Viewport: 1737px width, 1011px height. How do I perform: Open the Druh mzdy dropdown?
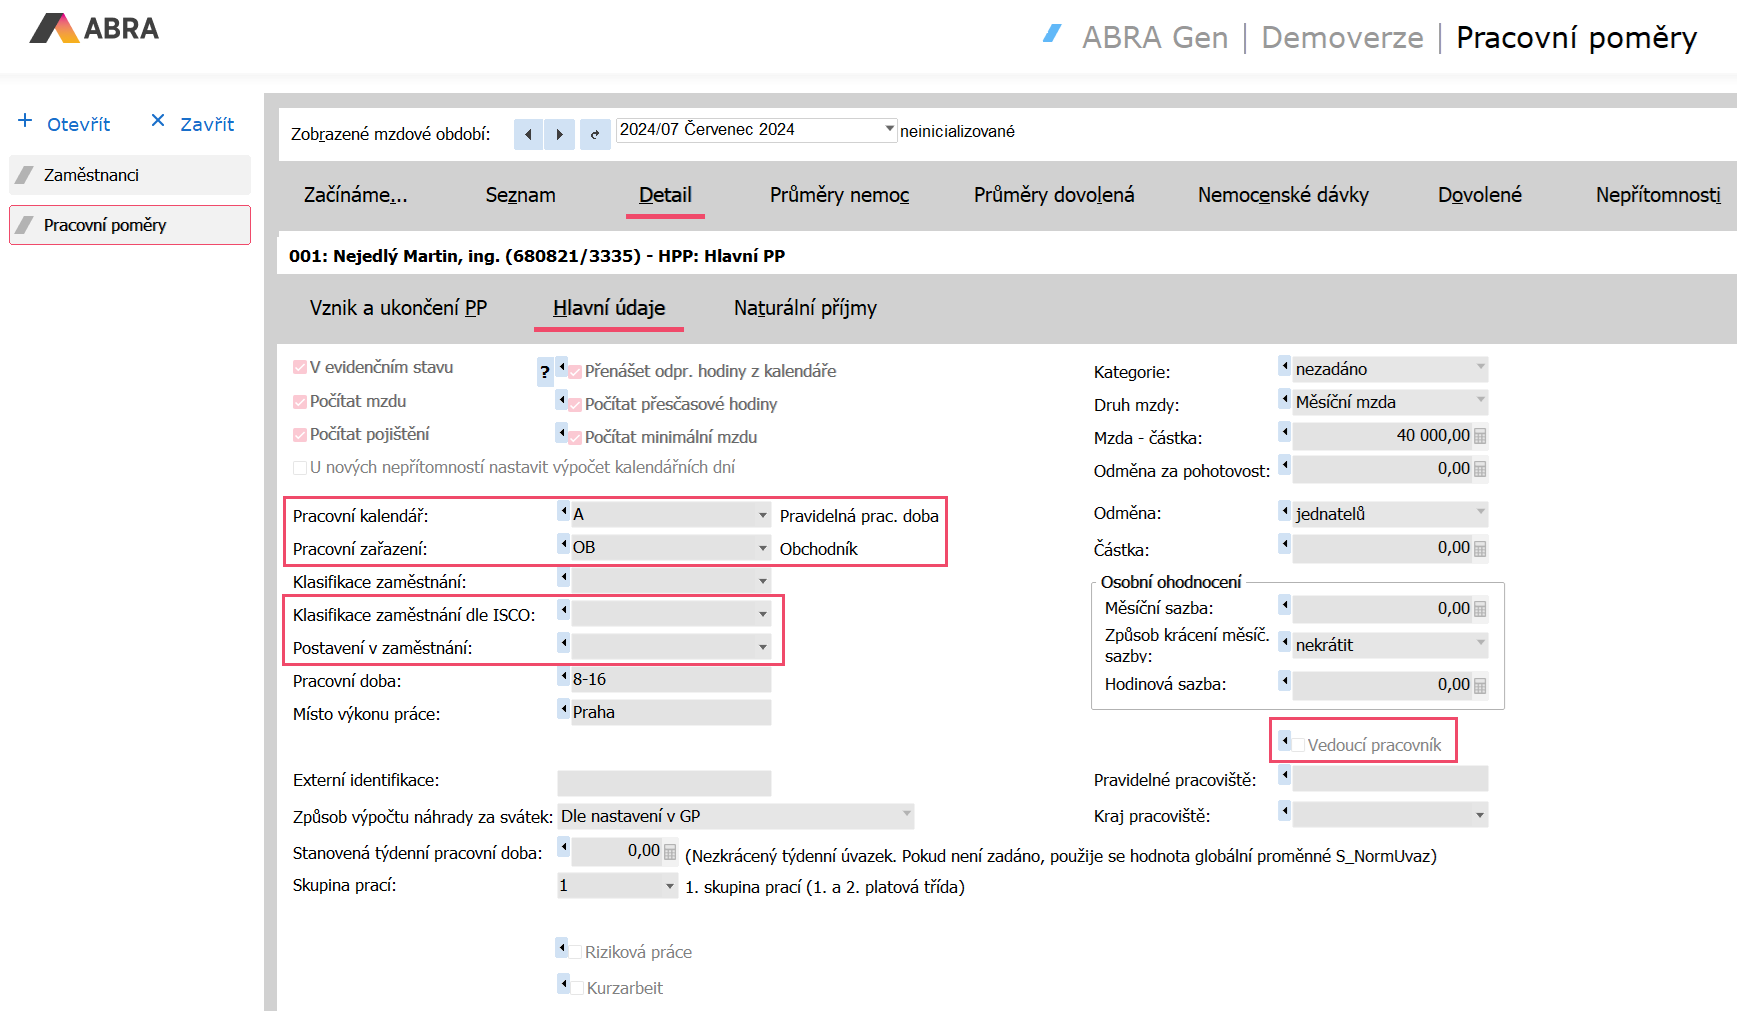pos(1480,401)
